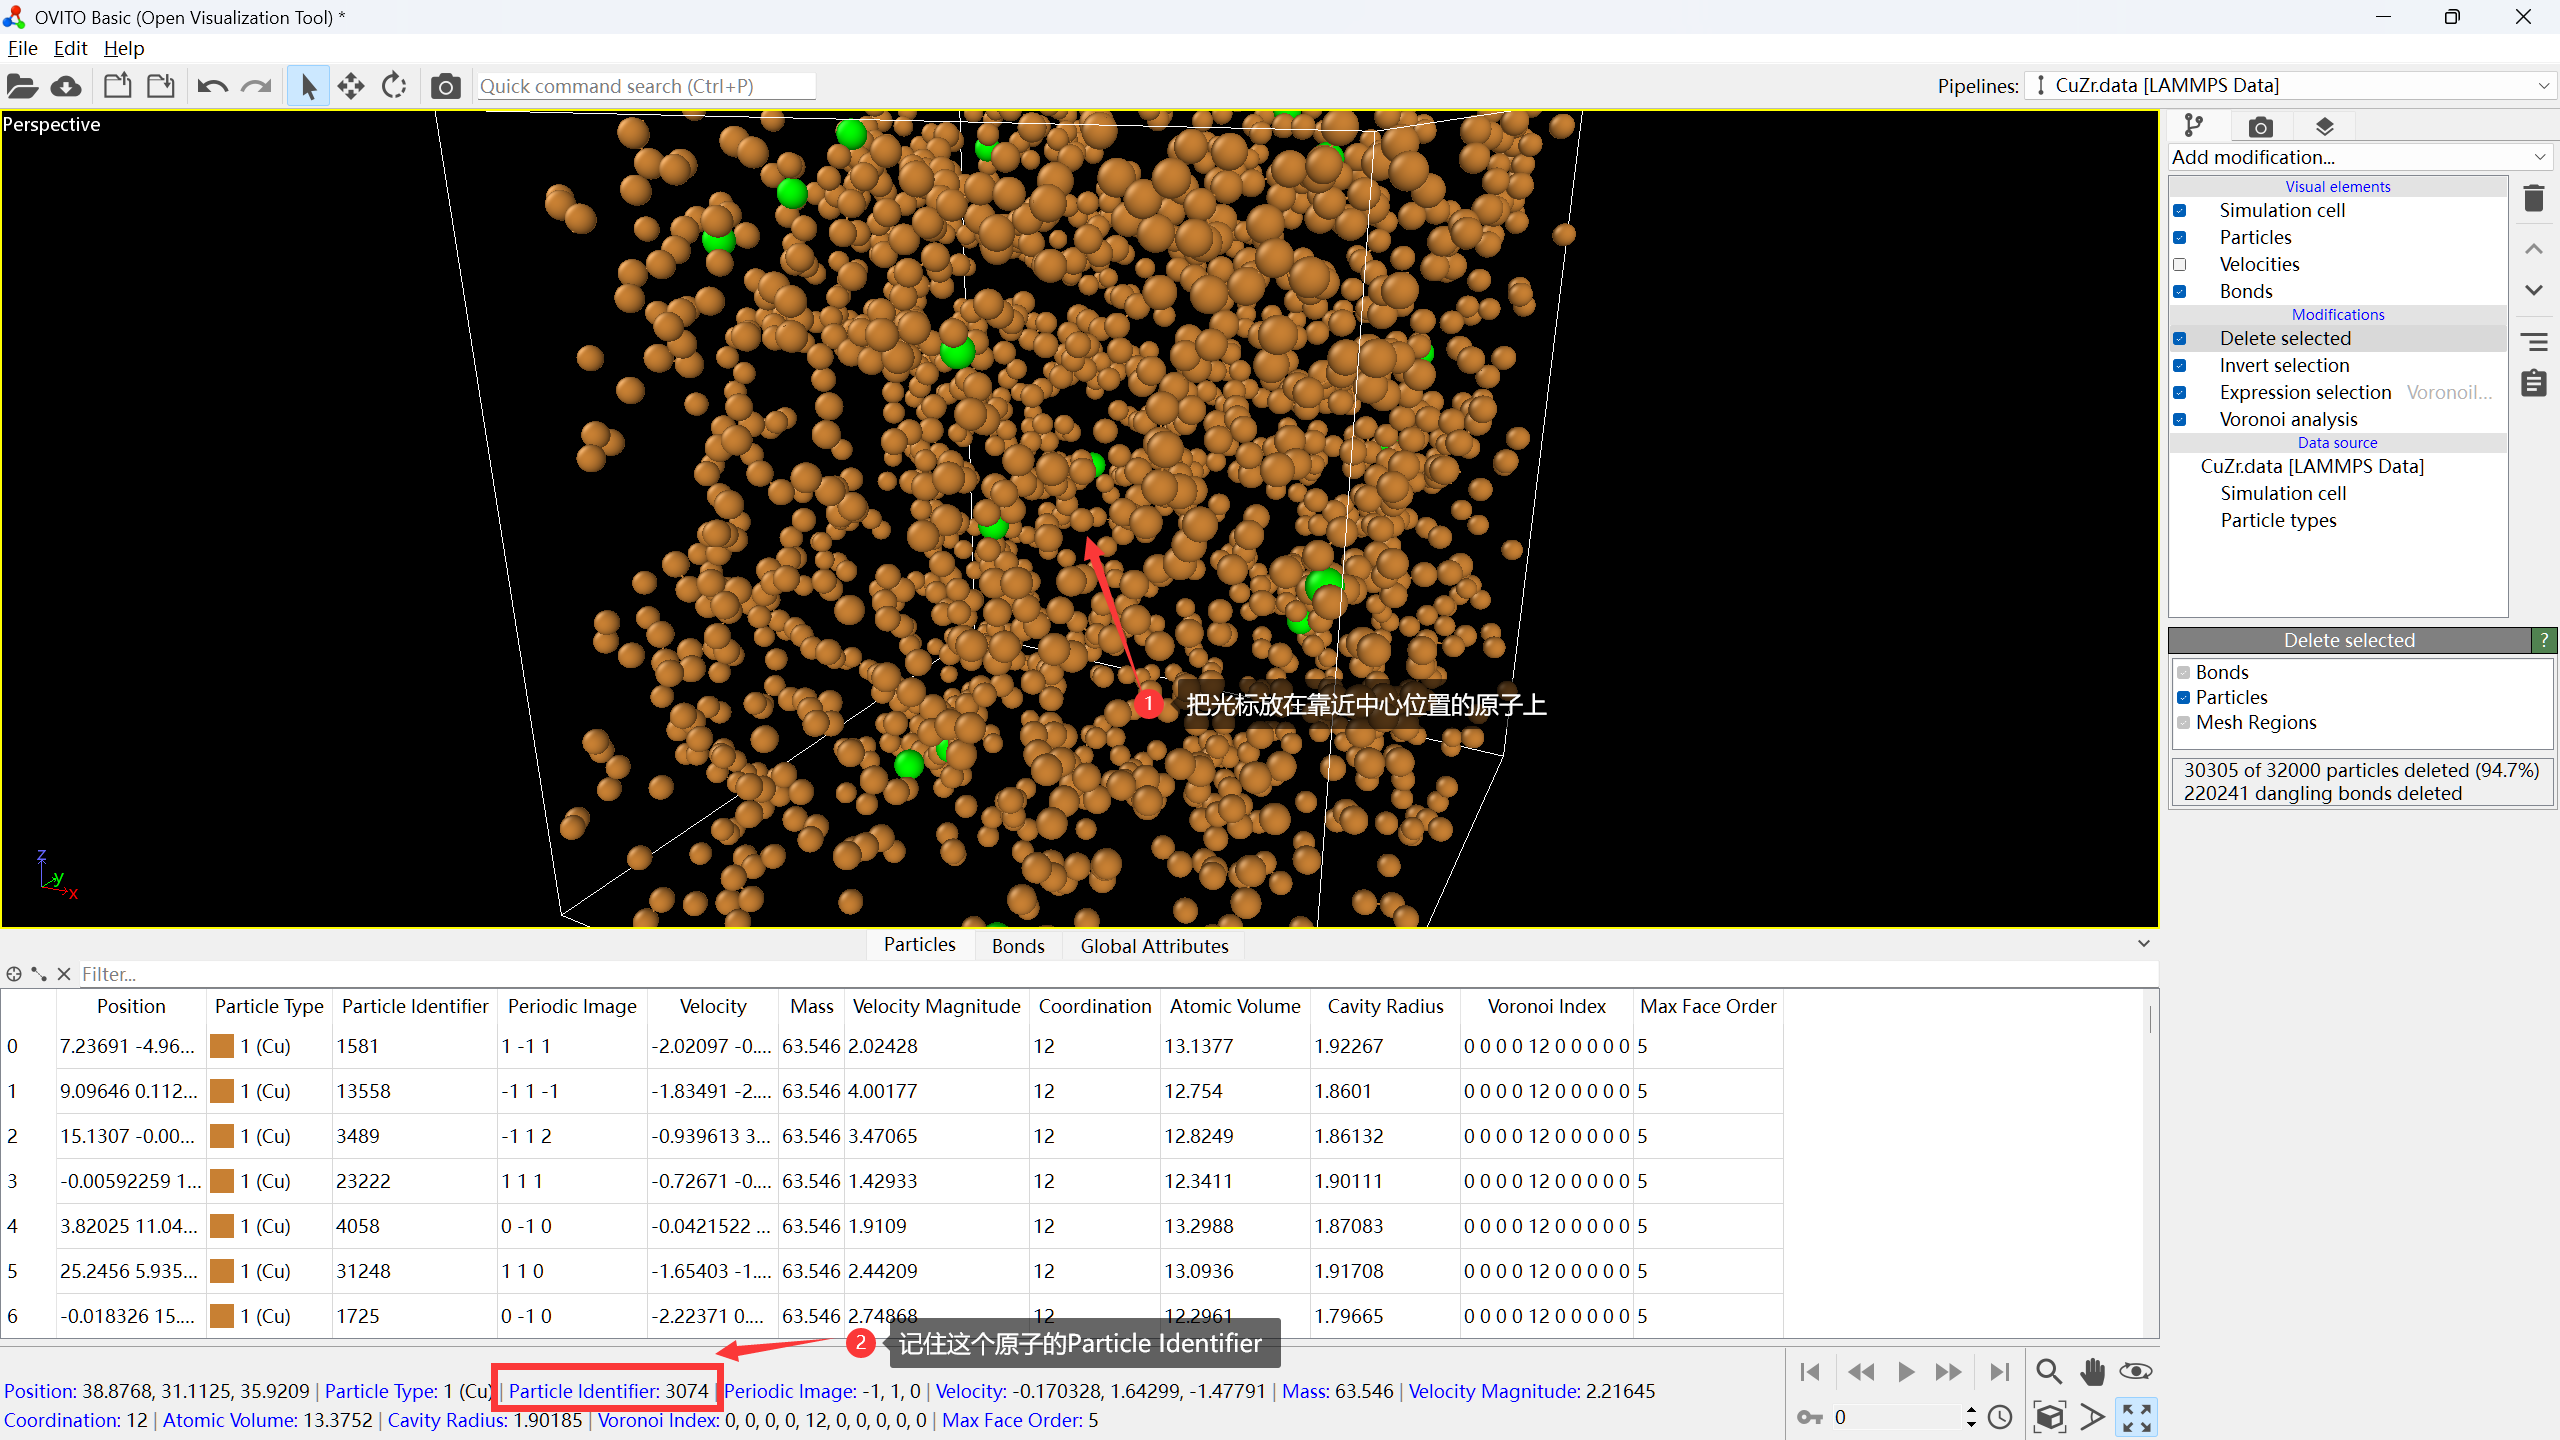
Task: Open the Edit menu
Action: point(70,48)
